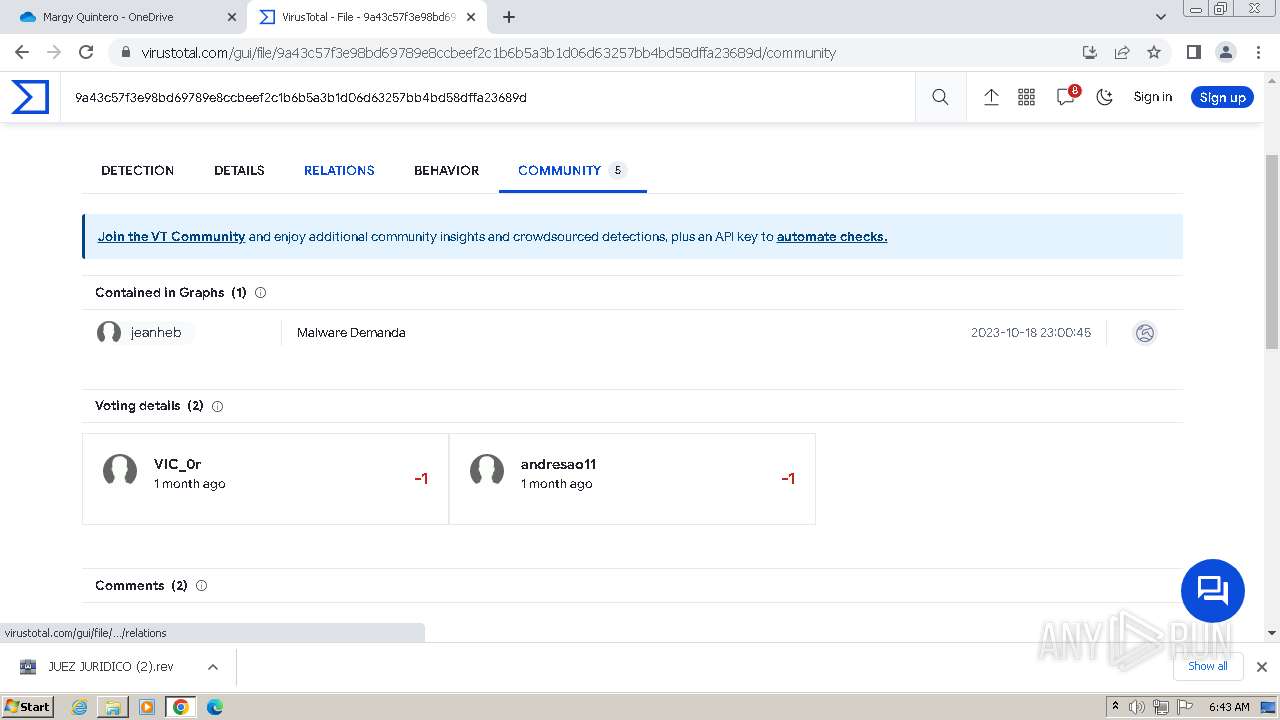Show hidden tray icons arrow
Screen dimensions: 1280x720
coord(1115,707)
